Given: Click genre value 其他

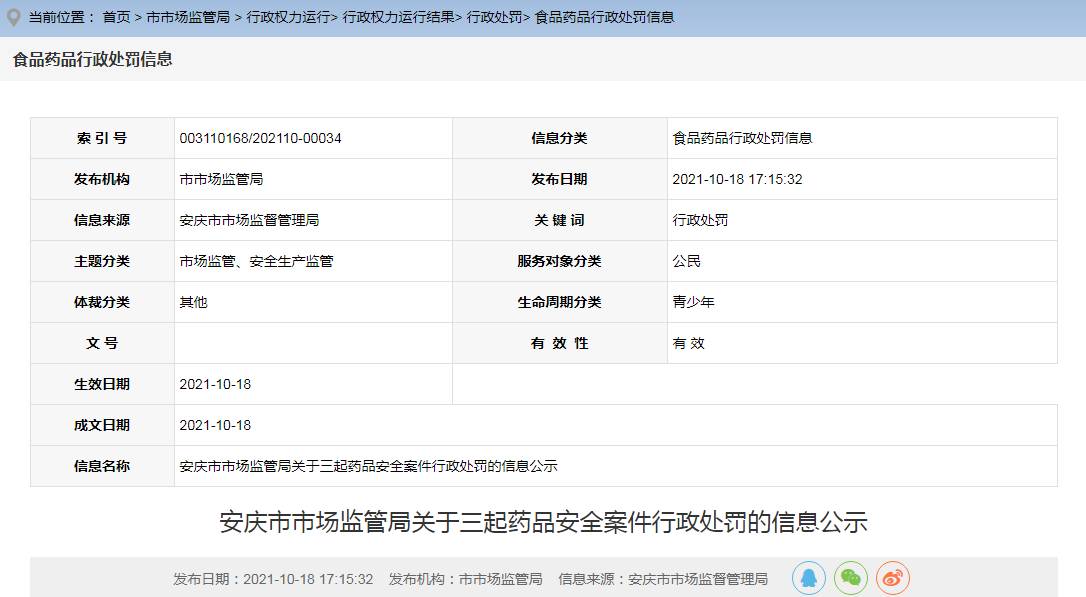Looking at the screenshot, I should [193, 302].
